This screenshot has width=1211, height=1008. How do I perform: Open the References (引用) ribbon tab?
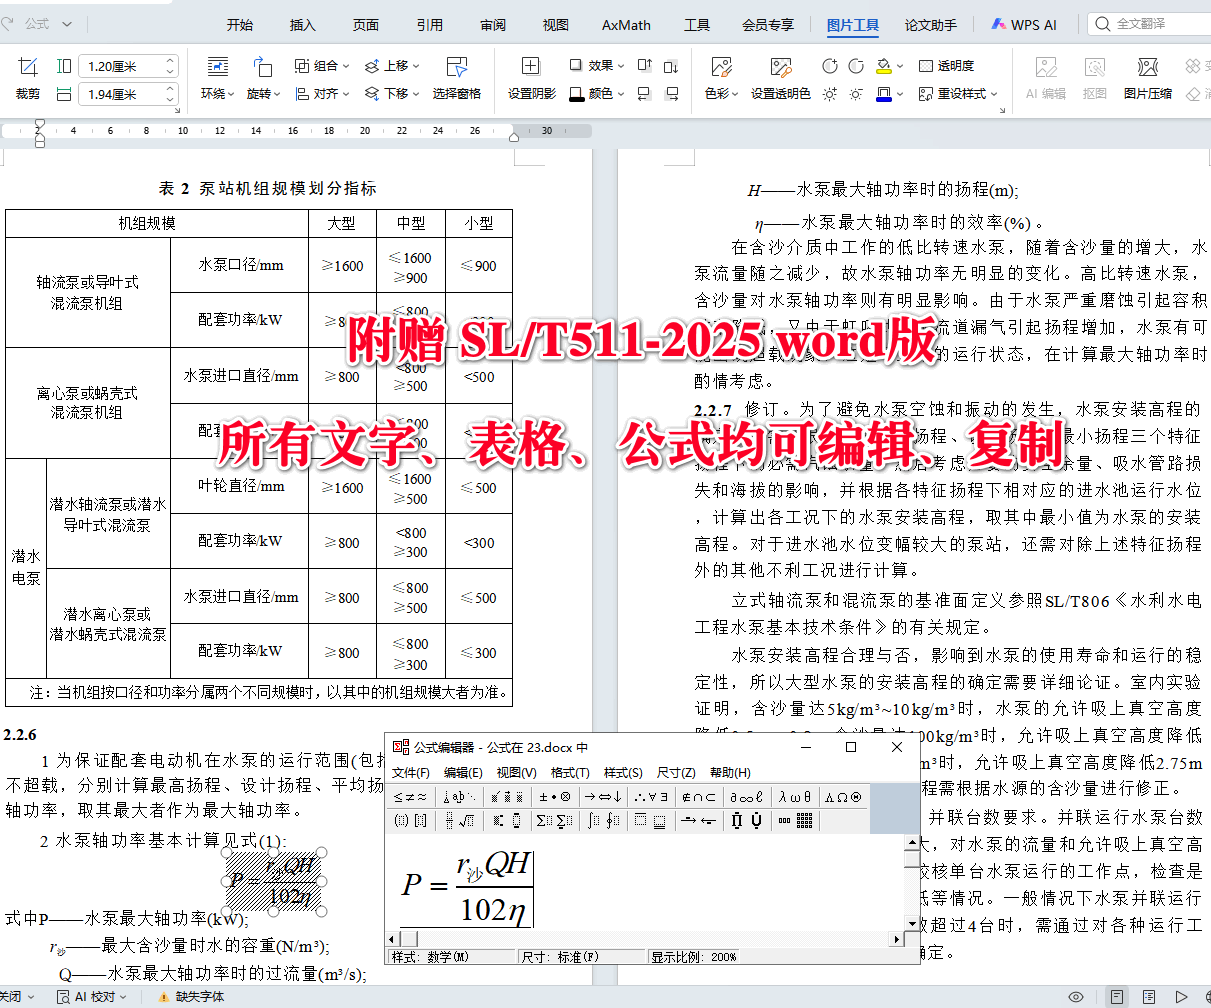coord(430,25)
